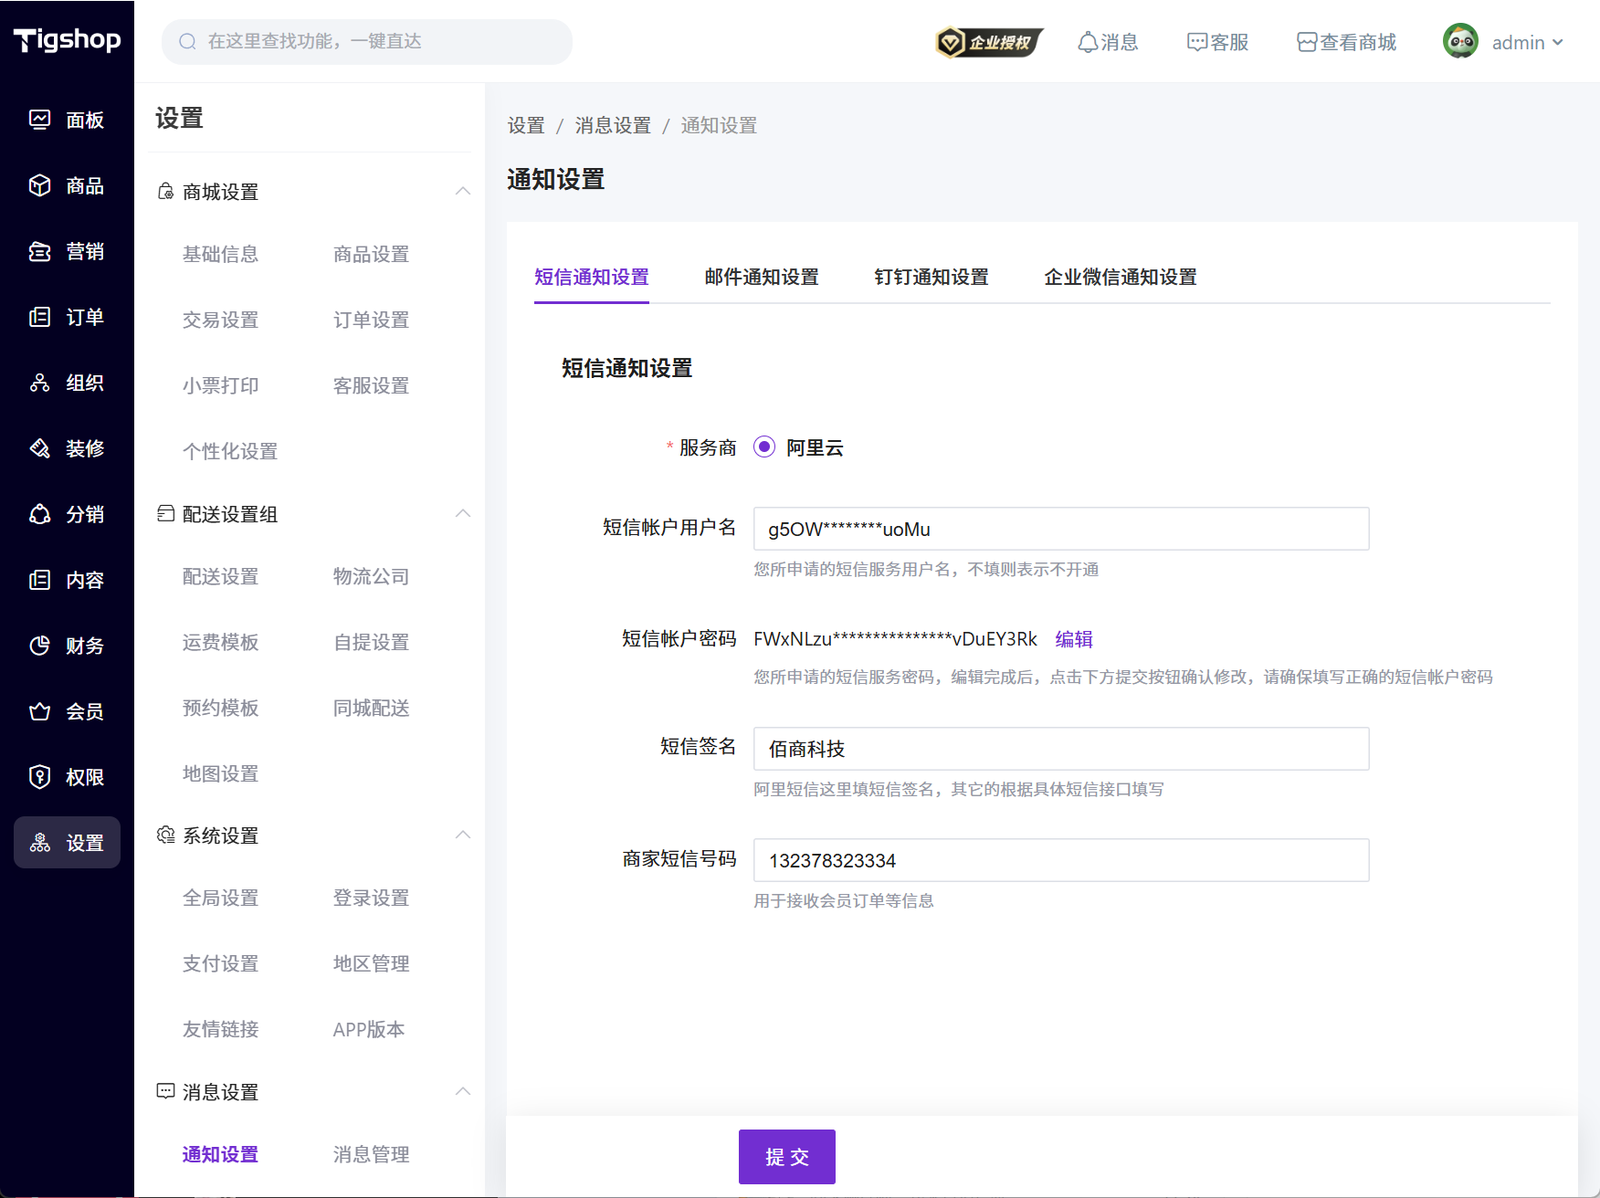Viewport: 1600px width, 1198px height.
Task: Click the 编辑 link for password
Action: coord(1074,639)
